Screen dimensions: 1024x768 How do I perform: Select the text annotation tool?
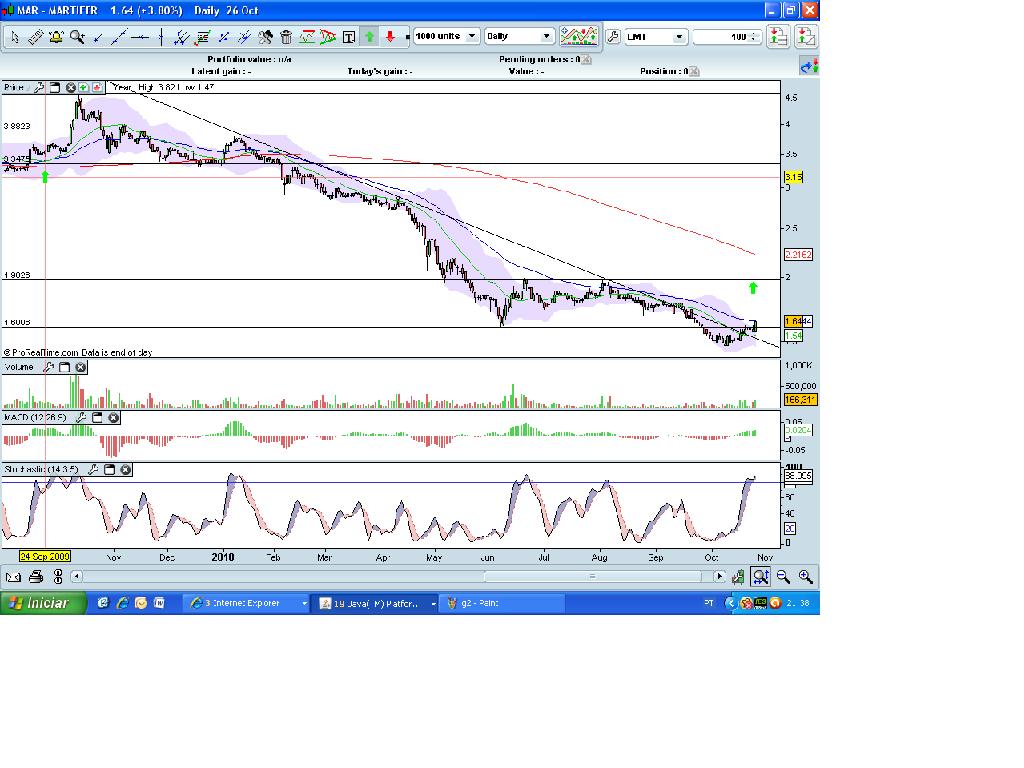click(x=349, y=37)
